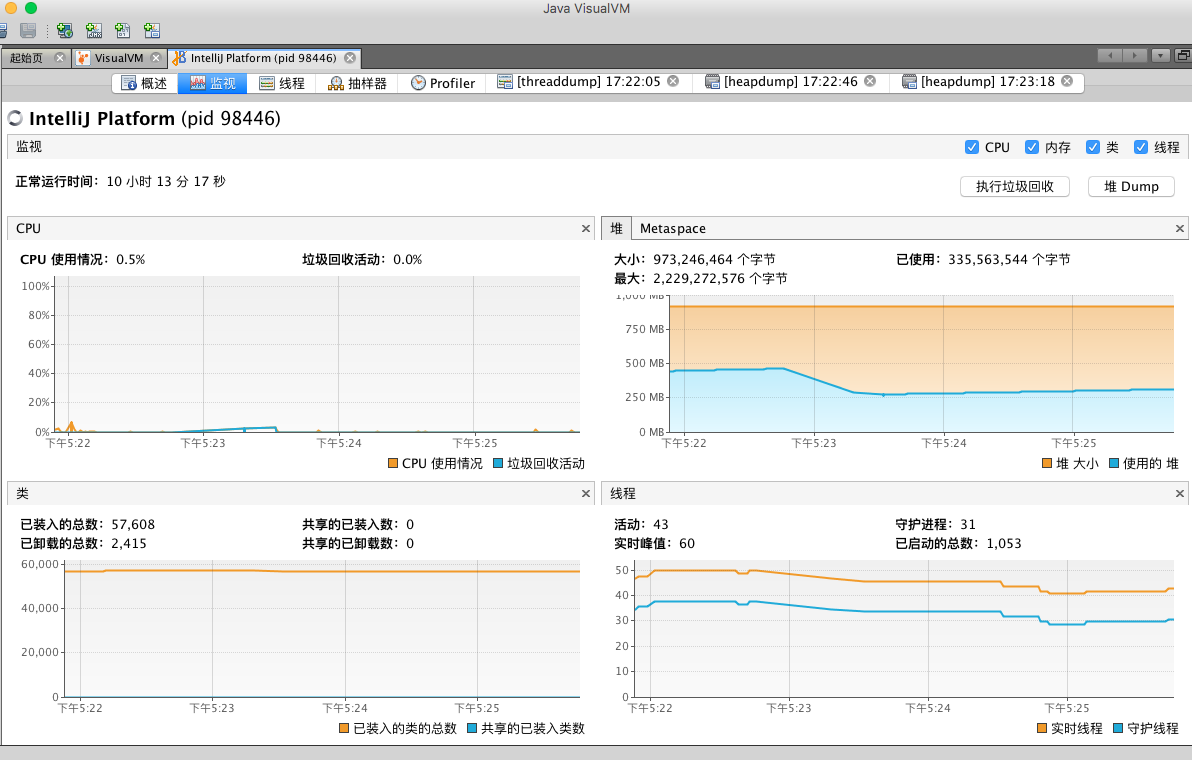Click the grayed Save toolbar icon
This screenshot has width=1192, height=760.
28,30
